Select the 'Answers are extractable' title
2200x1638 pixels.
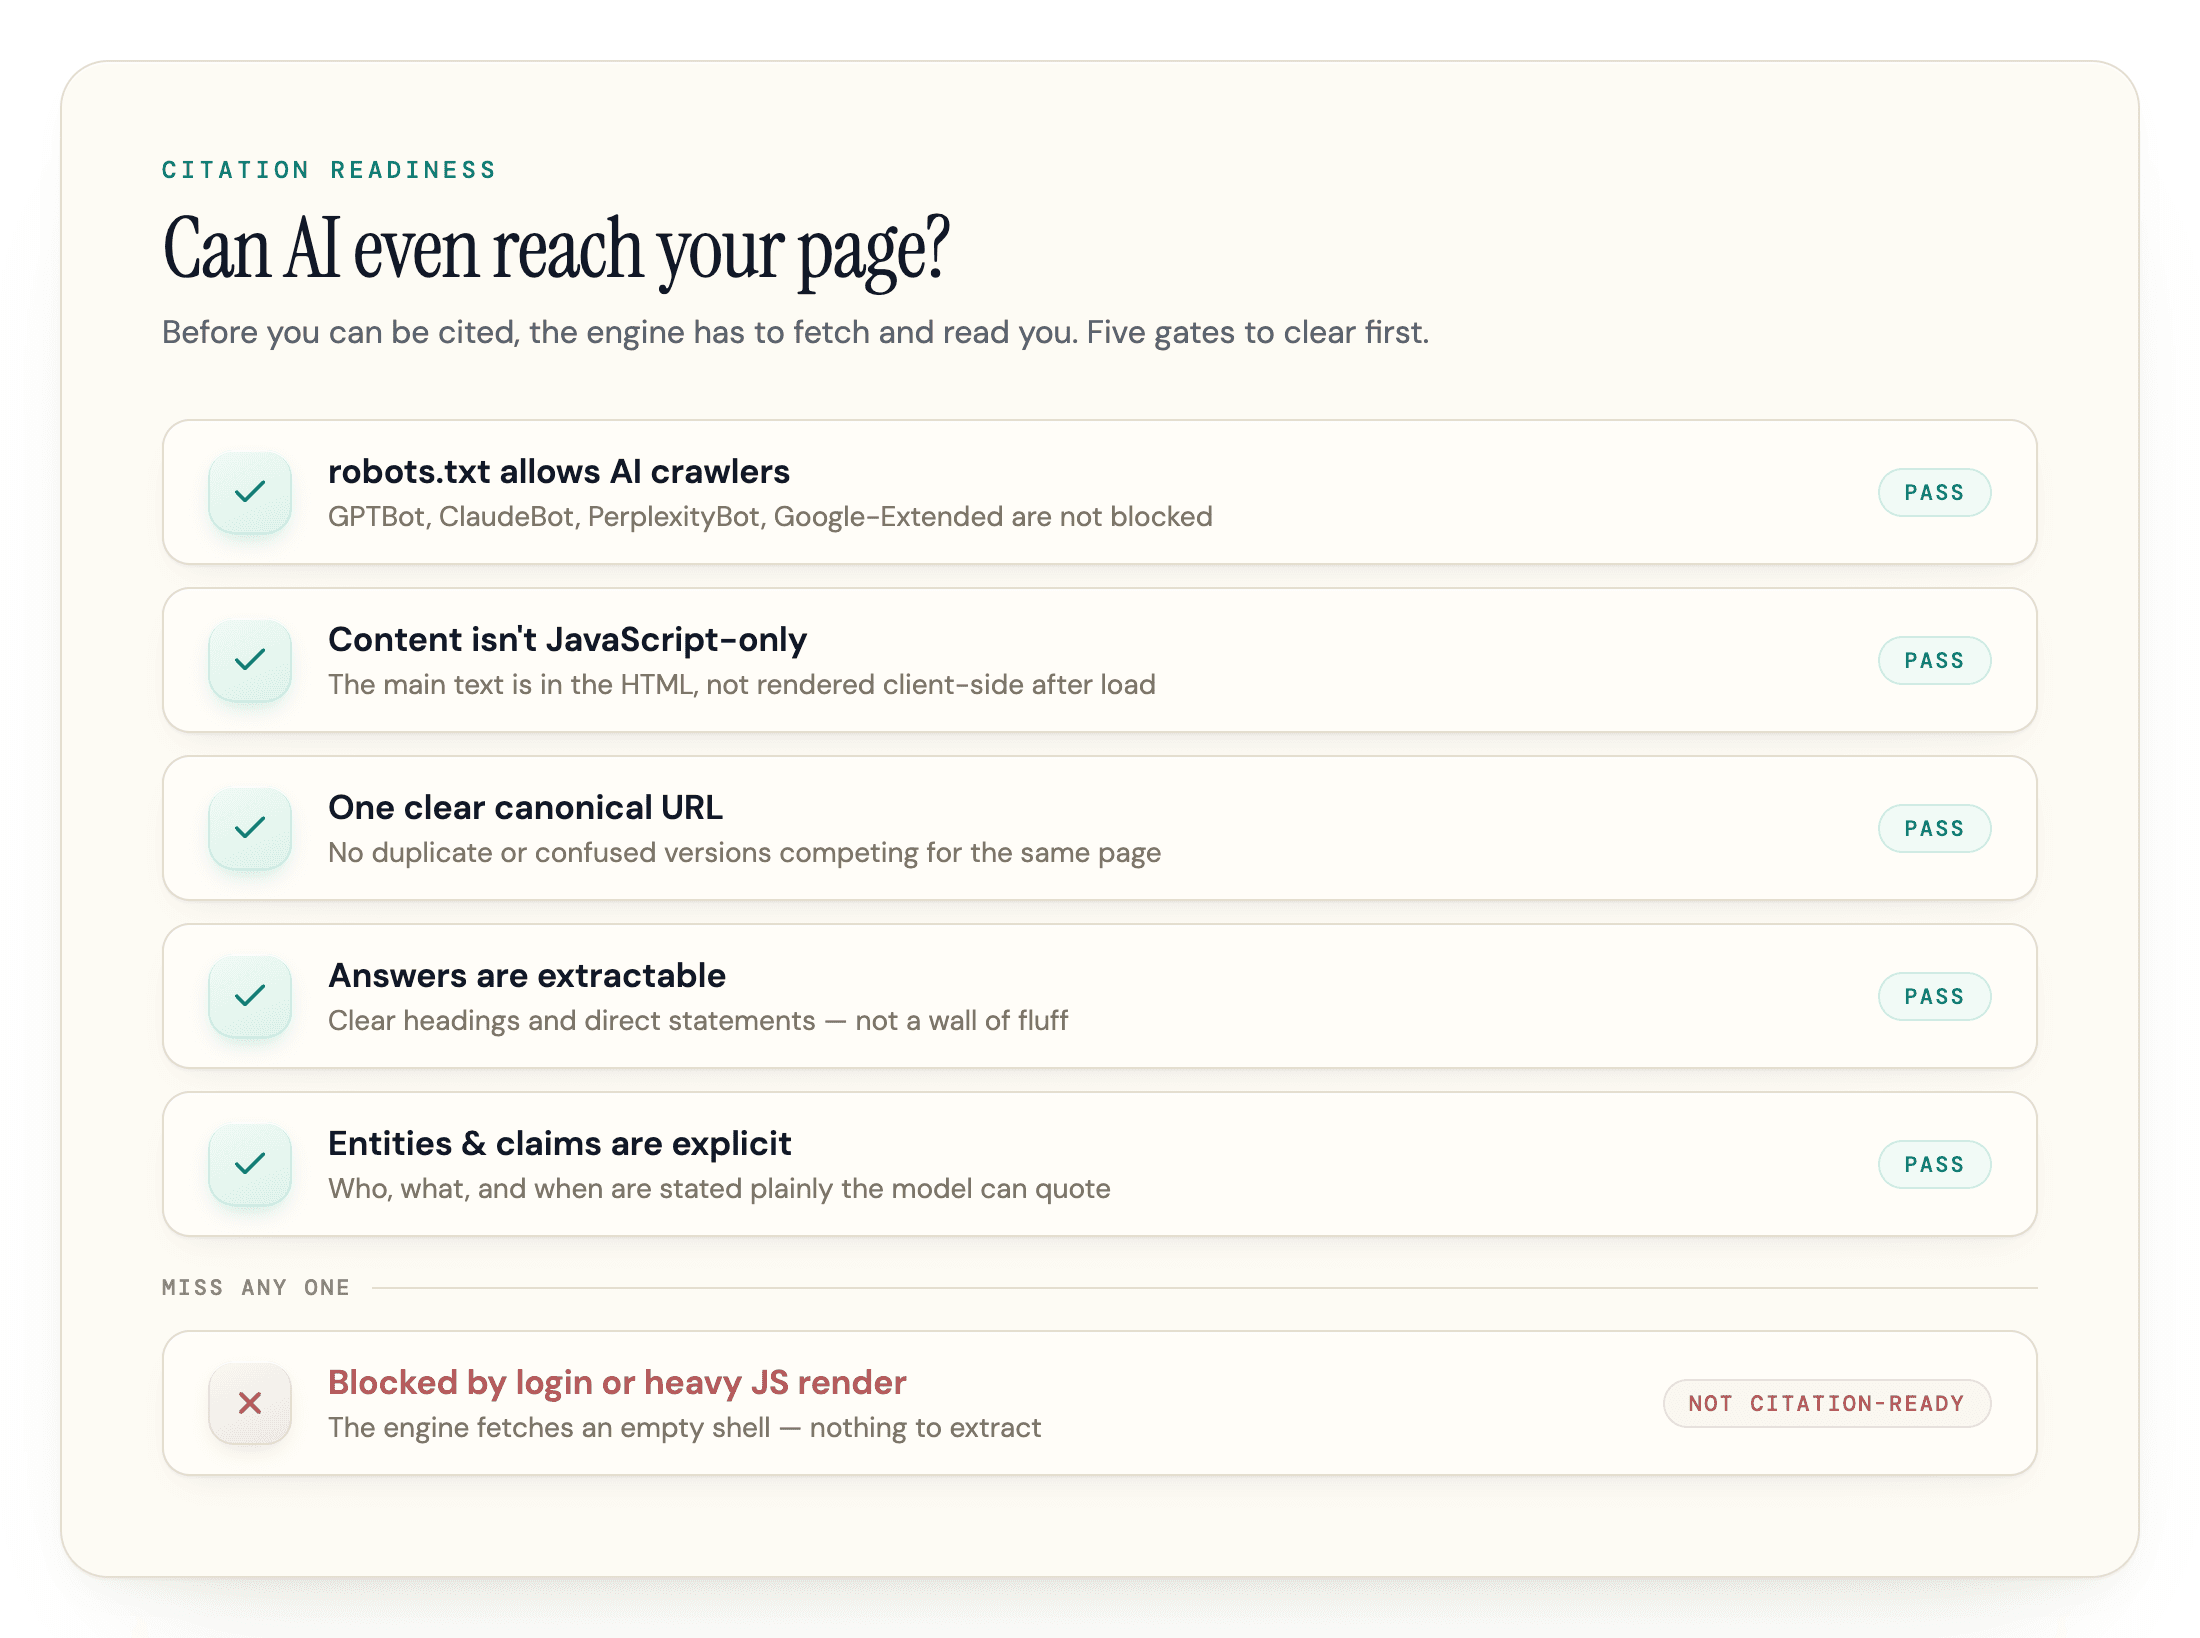tap(527, 975)
